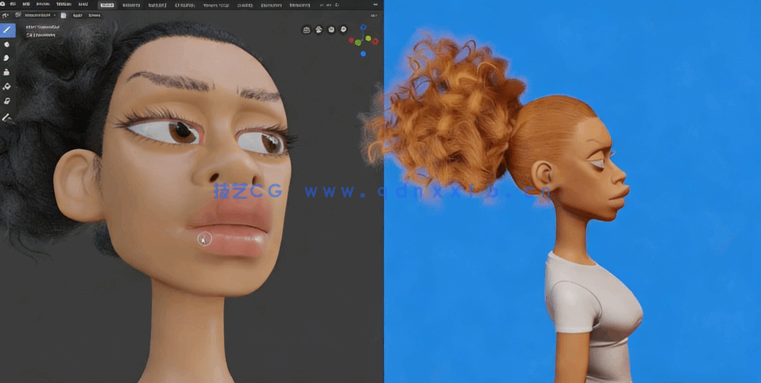Click small icon at top bar's right end
Image resolution: width=761 pixels, height=383 pixels.
pos(375,4)
